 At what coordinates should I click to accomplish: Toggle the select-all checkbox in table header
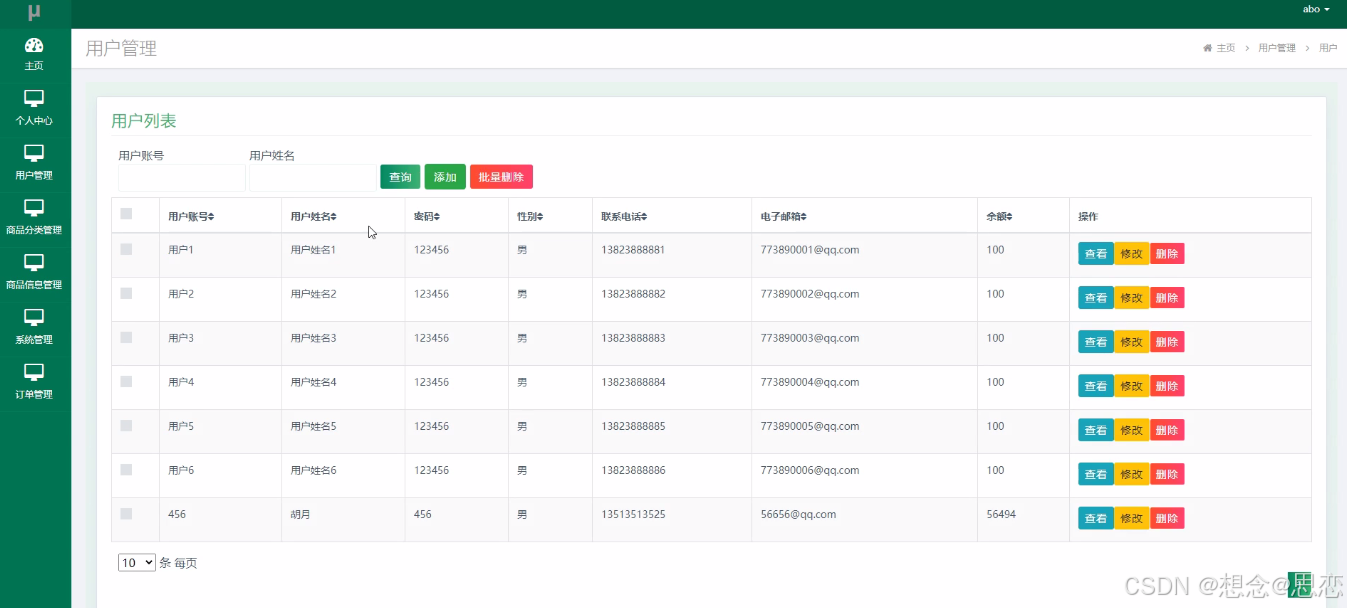(126, 213)
